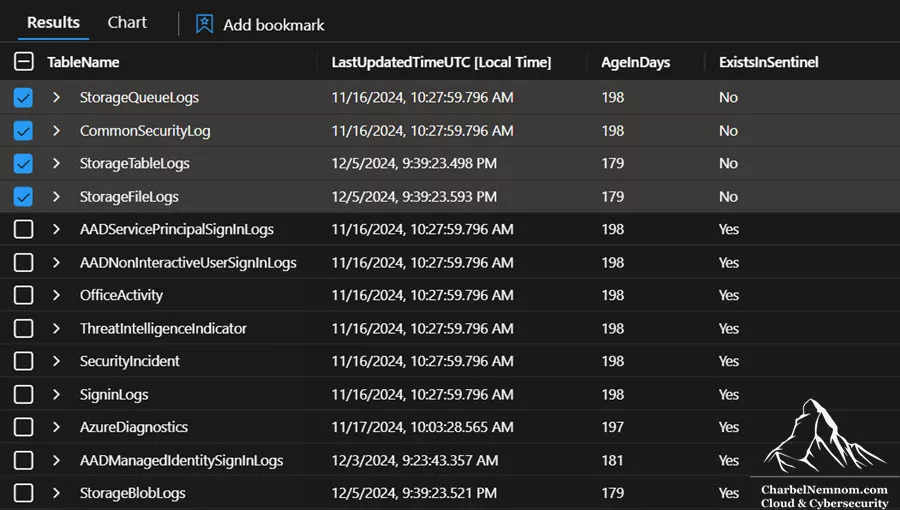
Task: Sort by the AgeInDays column header
Action: [635, 63]
